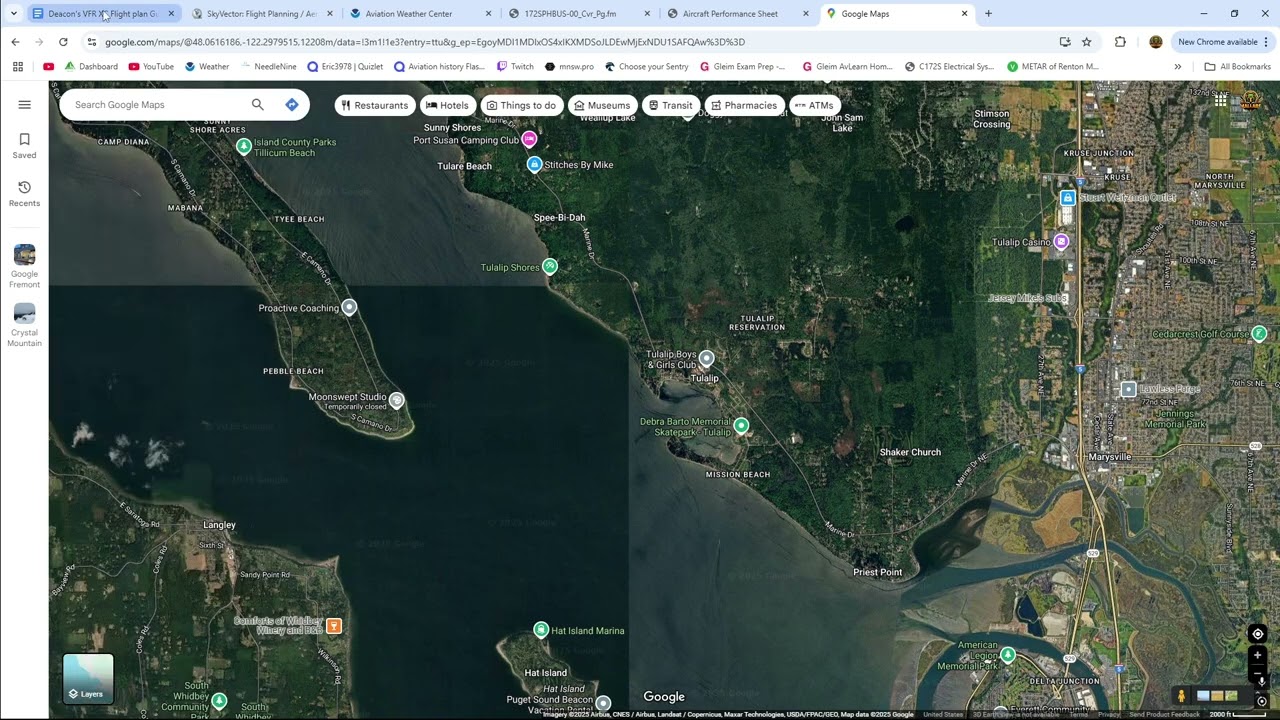Expand the tab search dropdown
The image size is (1280, 720).
(x=14, y=14)
